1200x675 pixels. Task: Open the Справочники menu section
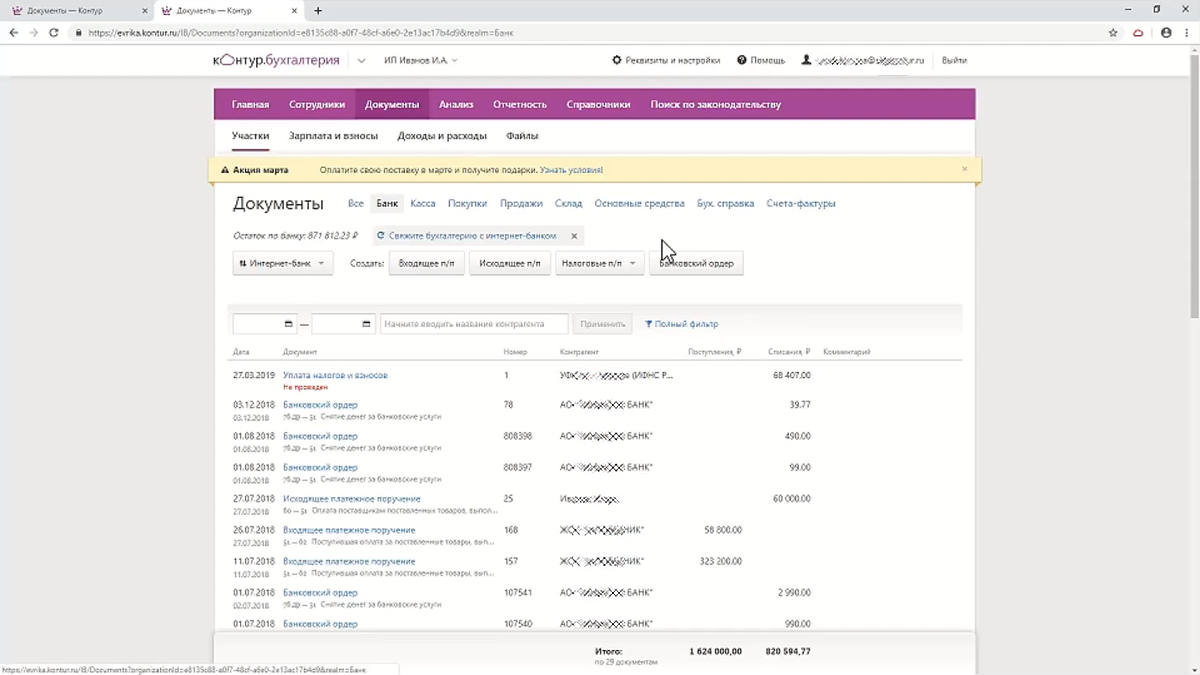(598, 104)
